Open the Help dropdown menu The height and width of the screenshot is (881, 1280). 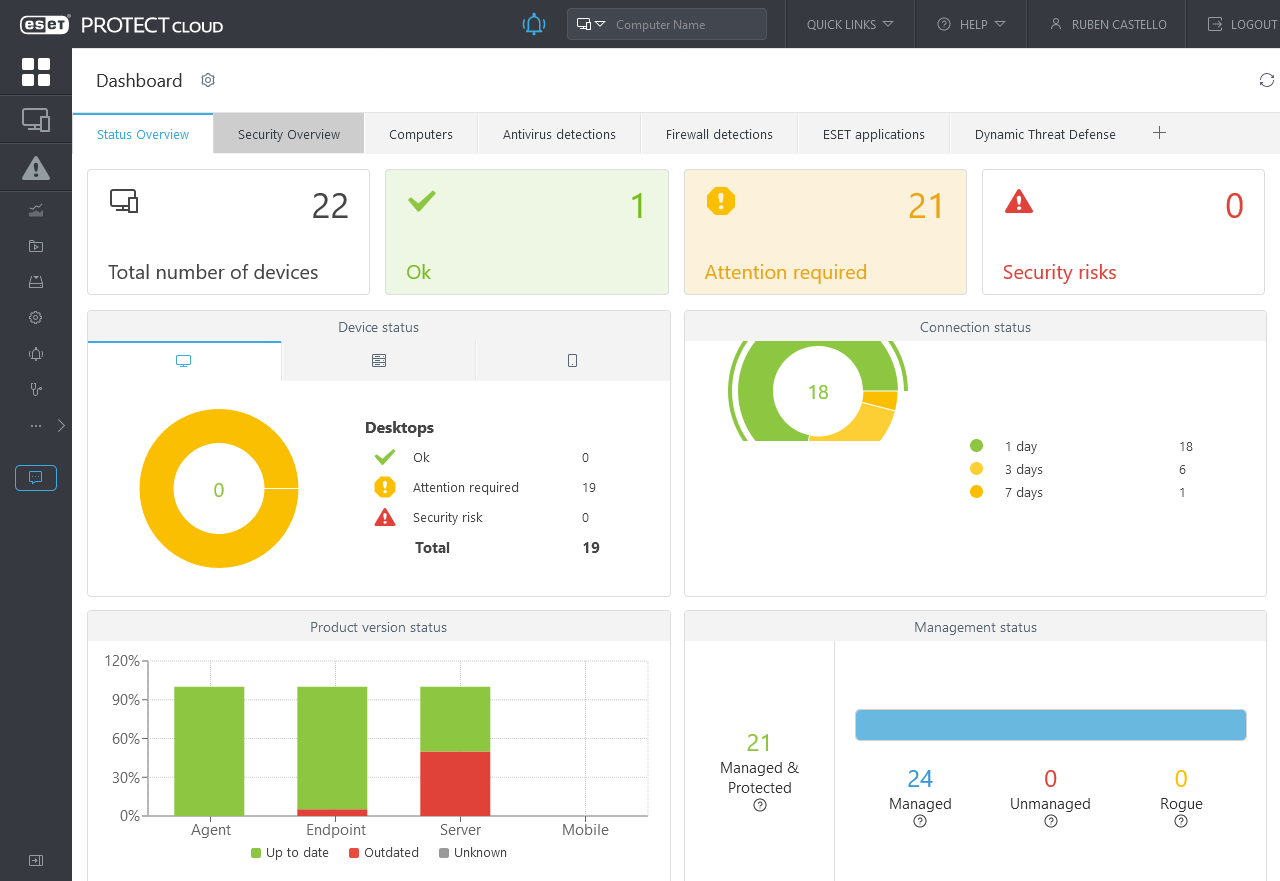[x=971, y=24]
